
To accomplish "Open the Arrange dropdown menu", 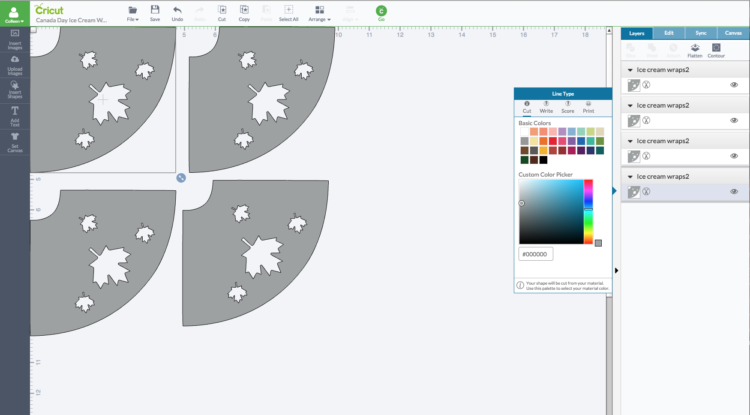I will (x=319, y=13).
